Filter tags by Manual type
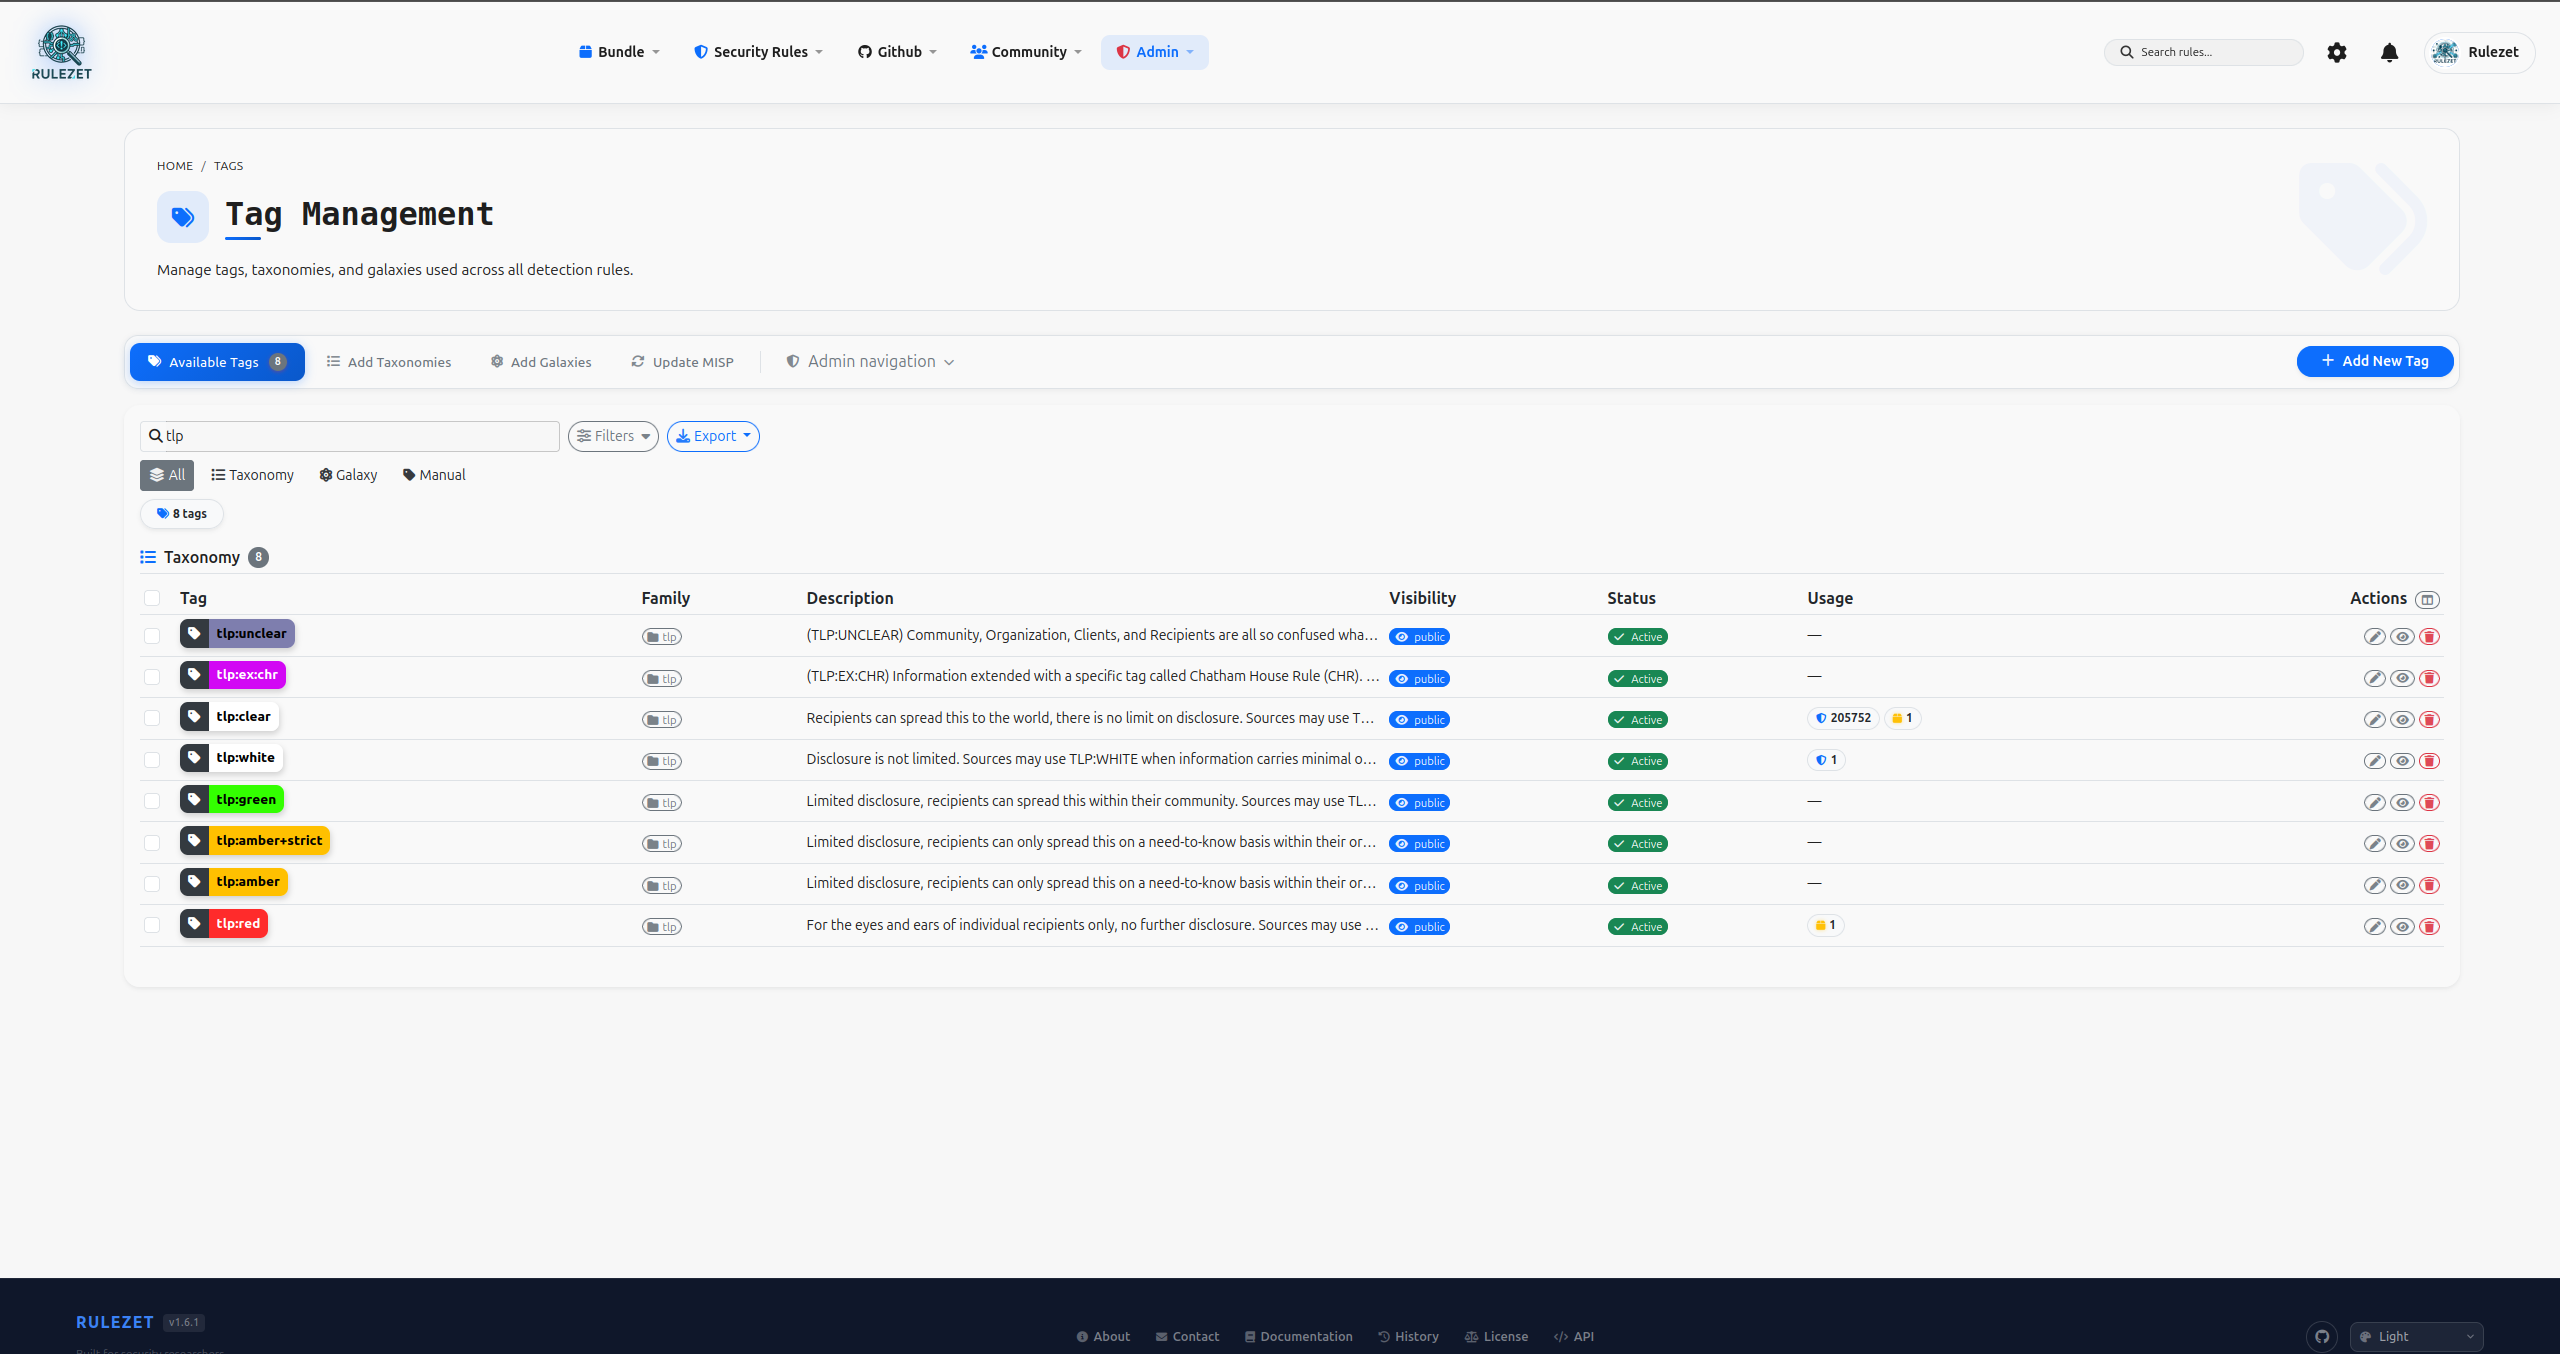2560x1354 pixels. pyautogui.click(x=434, y=475)
